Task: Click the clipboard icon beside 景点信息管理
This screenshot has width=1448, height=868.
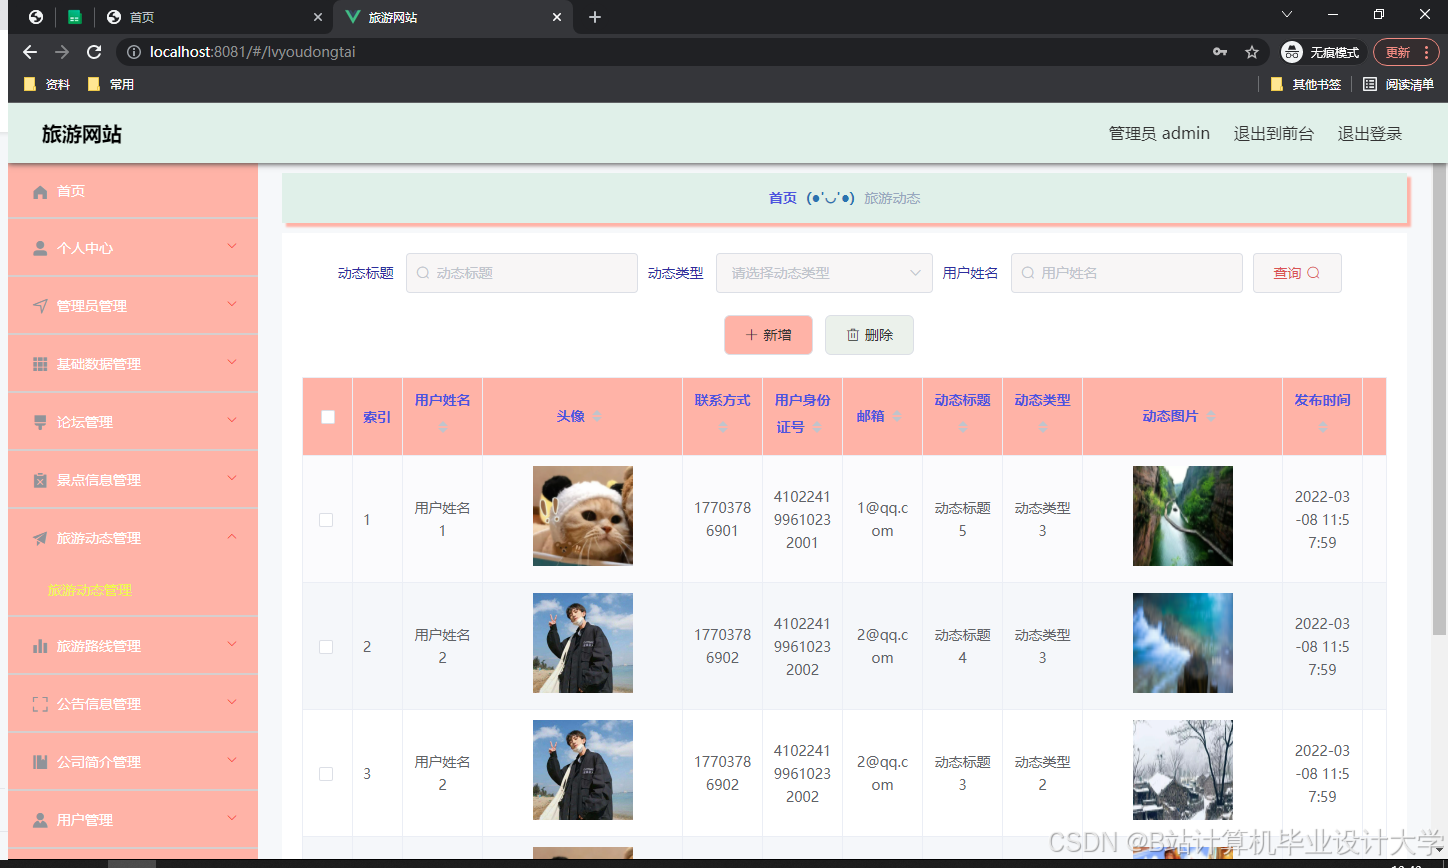Action: (40, 480)
